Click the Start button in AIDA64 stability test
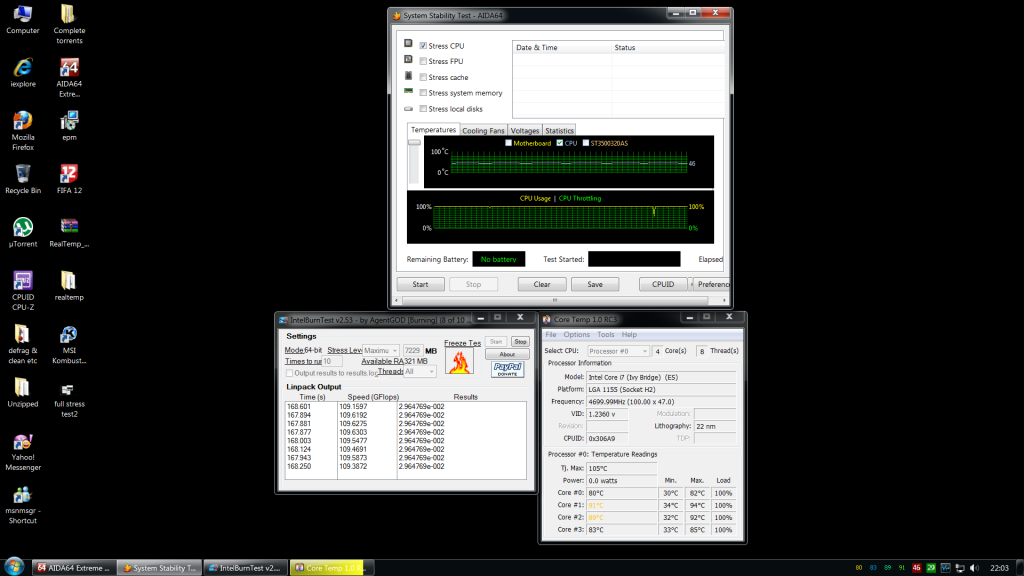The width and height of the screenshot is (1024, 576). coord(420,284)
